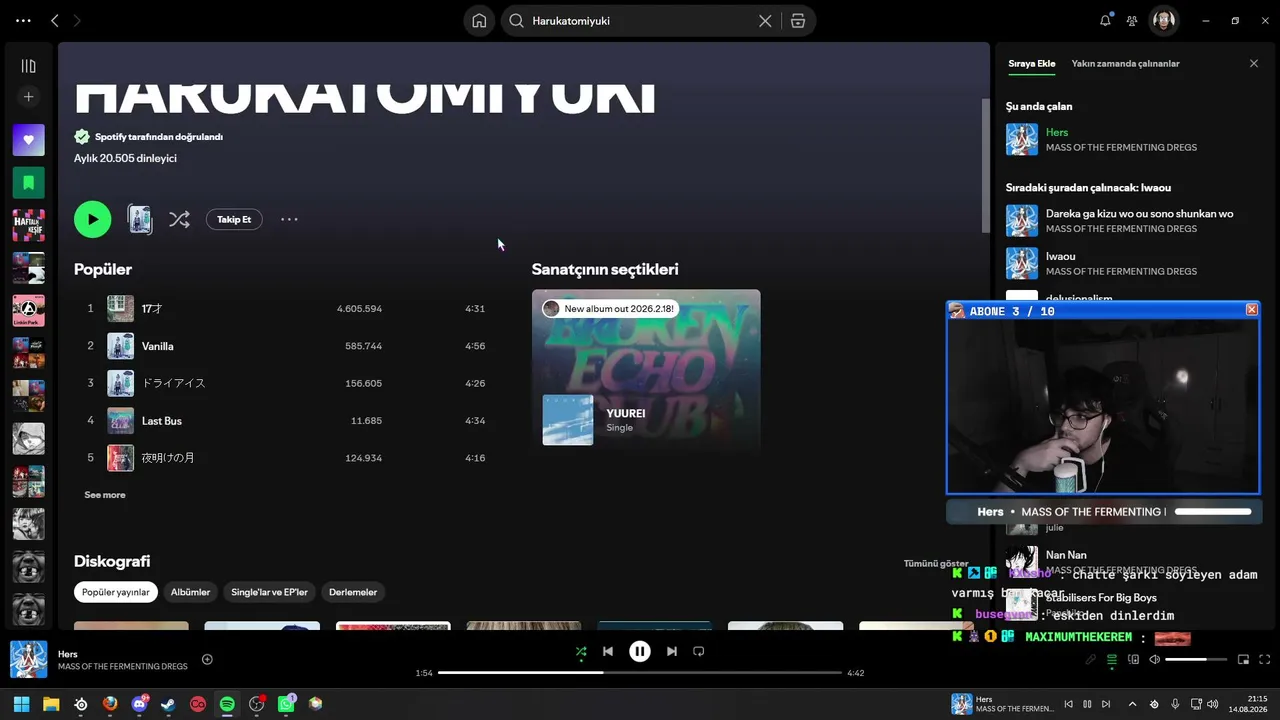This screenshot has height=720, width=1280.
Task: Select Dareka ga kizu wo ou sono shunkan wo
Action: pos(1130,221)
